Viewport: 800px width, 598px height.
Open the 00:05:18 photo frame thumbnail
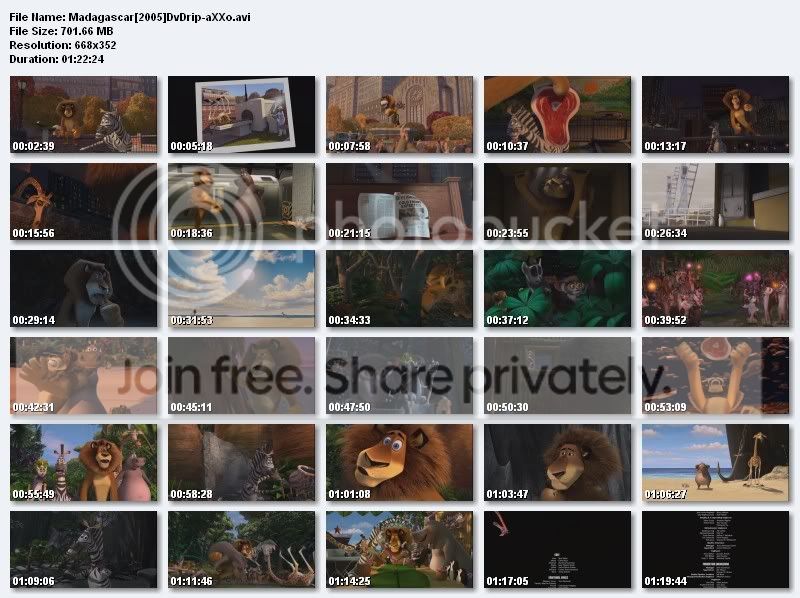241,114
